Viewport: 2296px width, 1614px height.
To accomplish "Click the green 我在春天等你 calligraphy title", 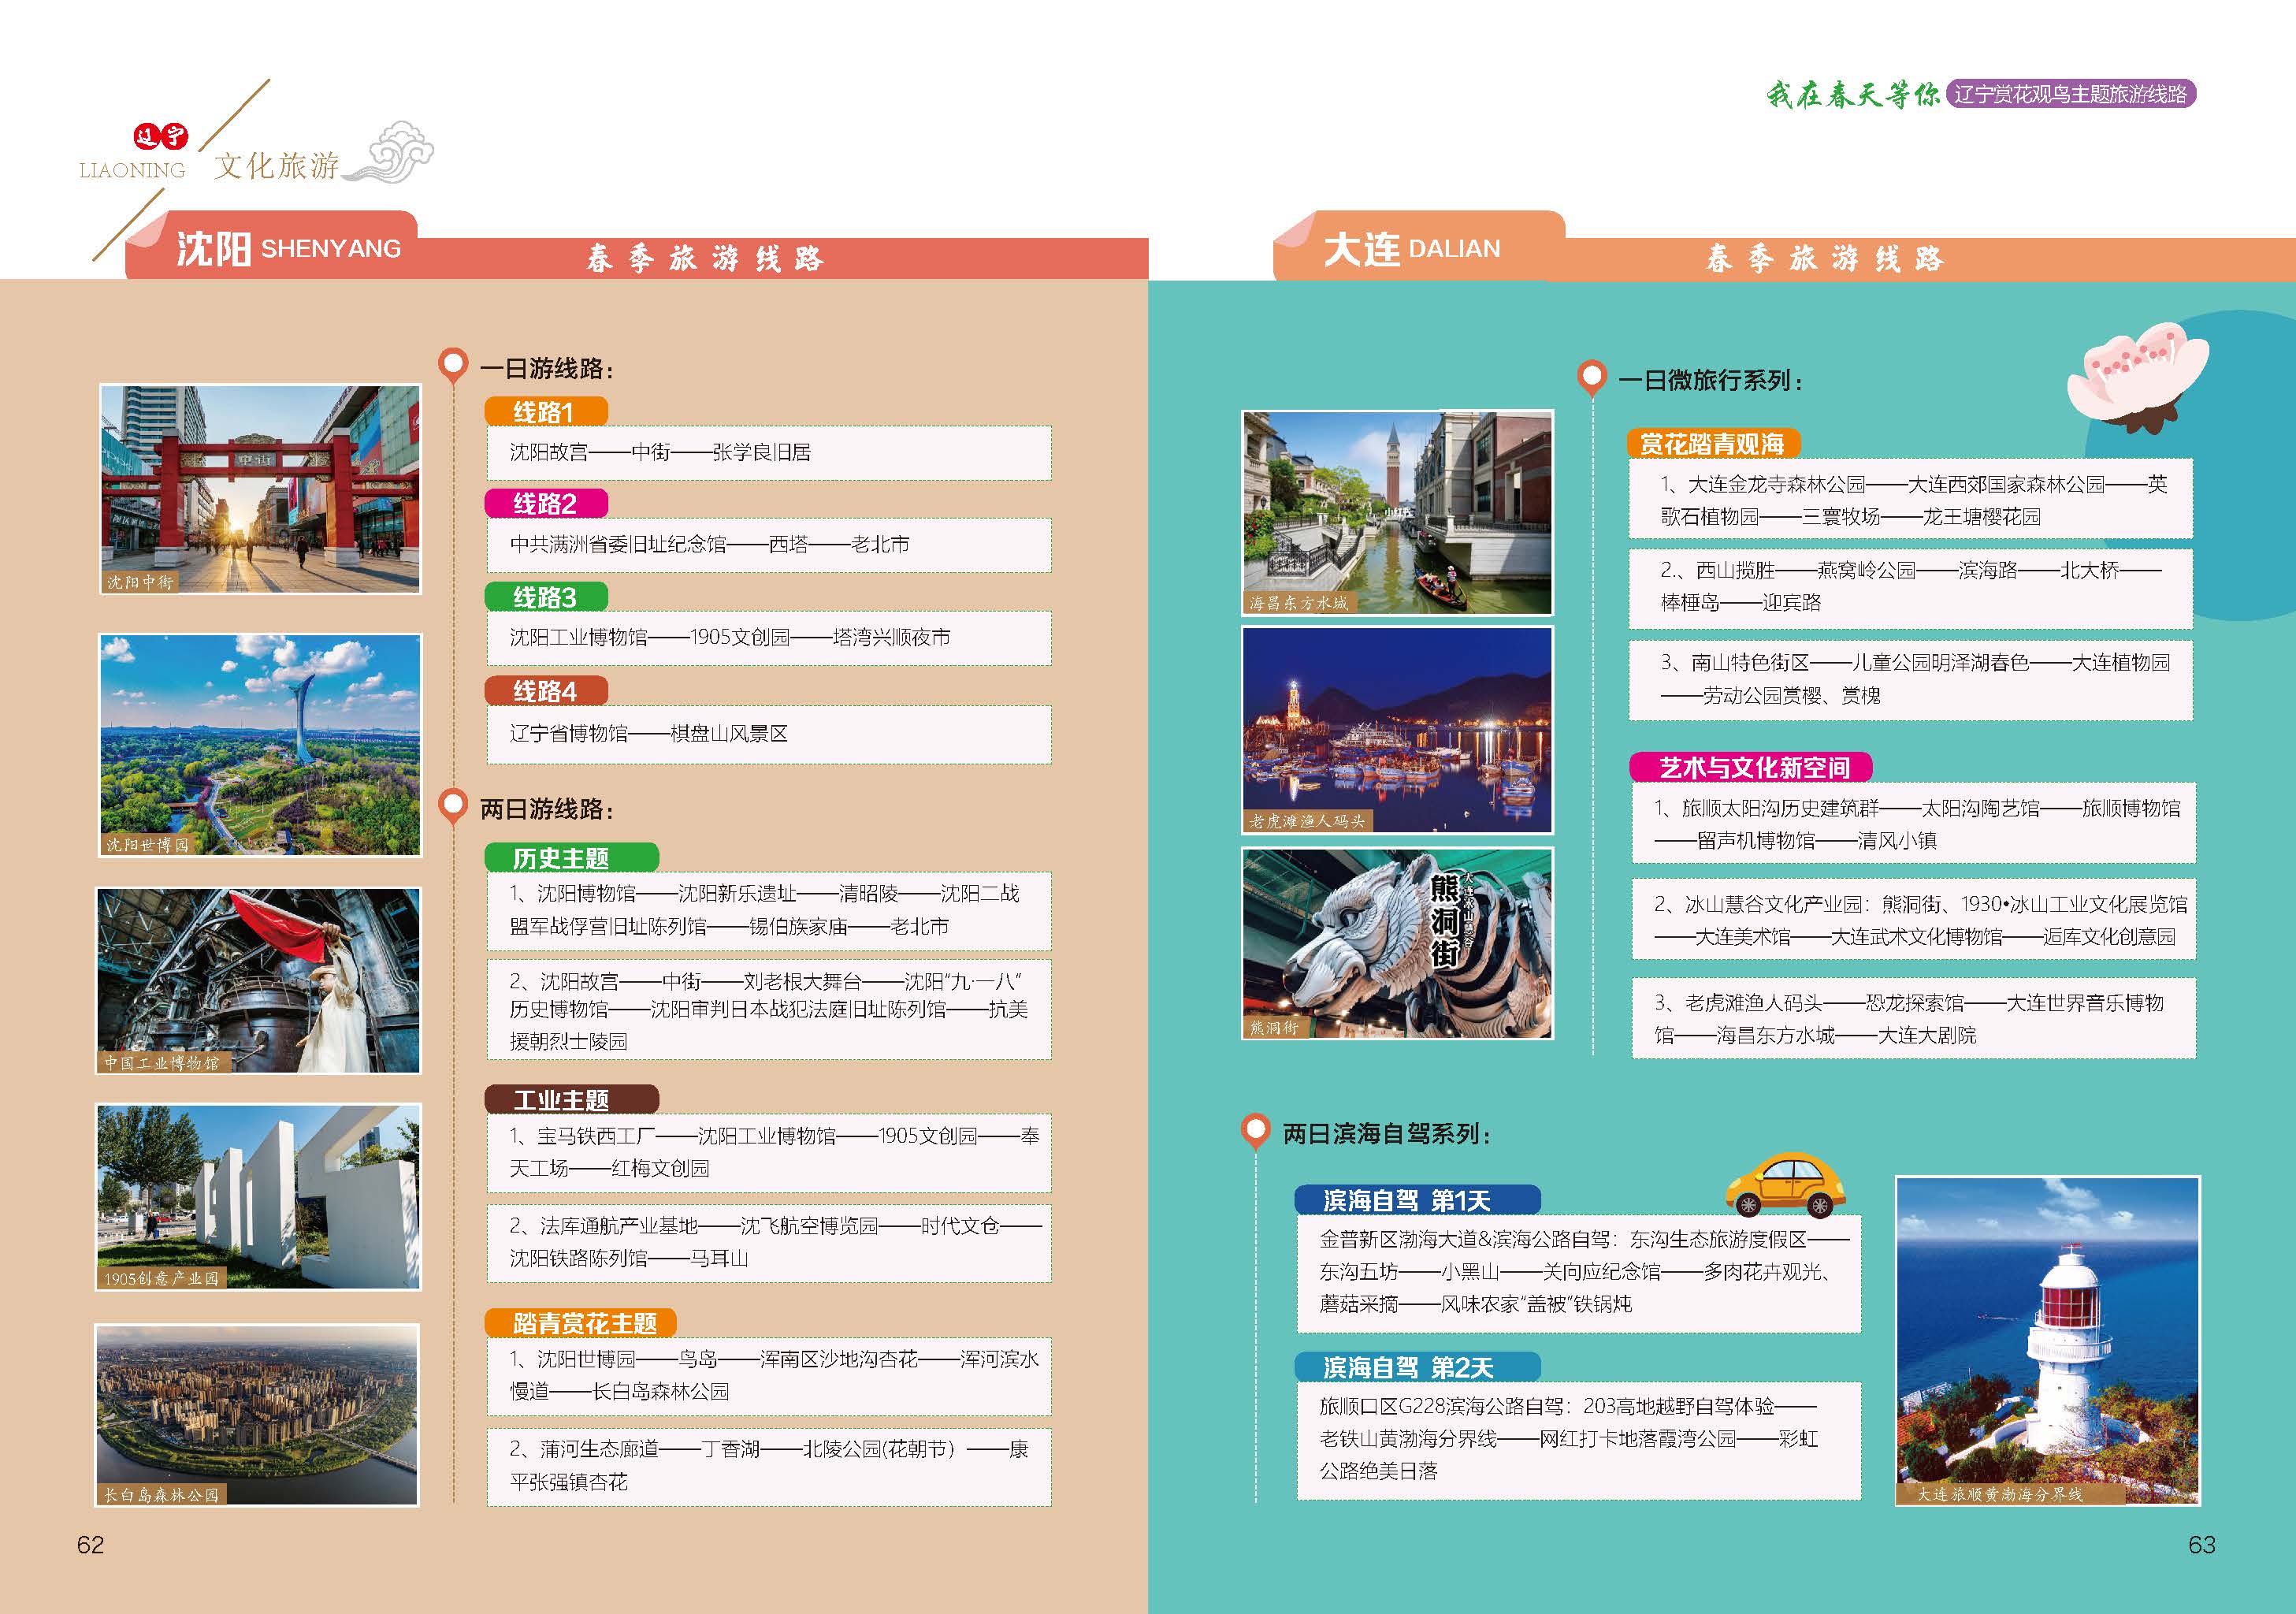I will tap(1852, 94).
